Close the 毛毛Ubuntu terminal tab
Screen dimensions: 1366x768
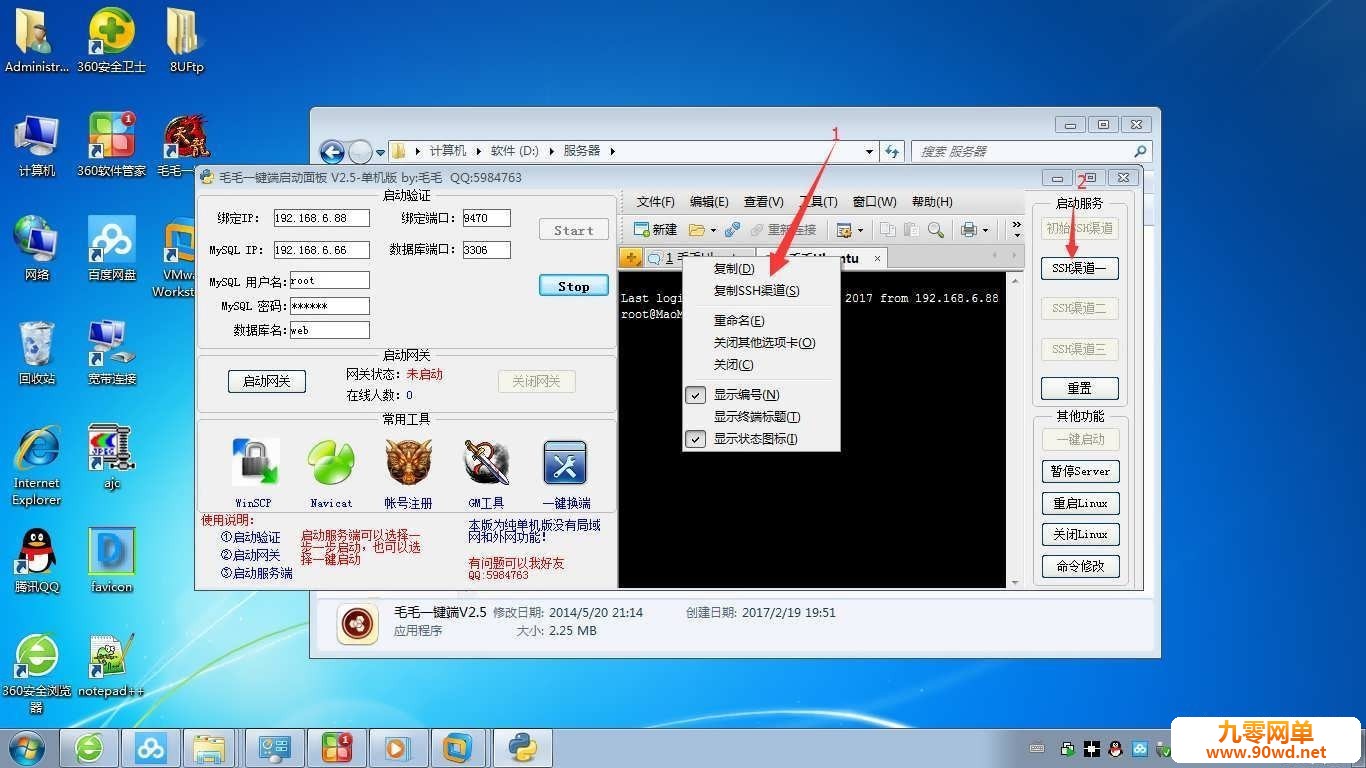pyautogui.click(x=878, y=258)
